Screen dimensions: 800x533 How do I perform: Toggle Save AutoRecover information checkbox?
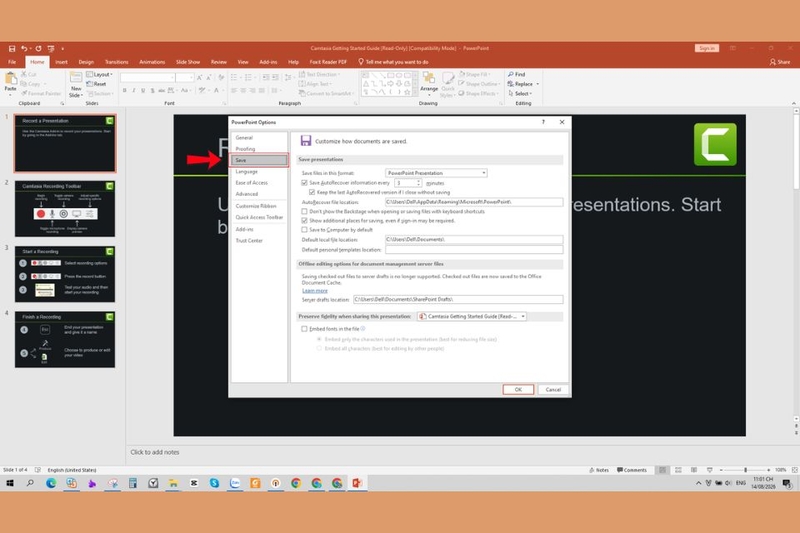(x=305, y=183)
